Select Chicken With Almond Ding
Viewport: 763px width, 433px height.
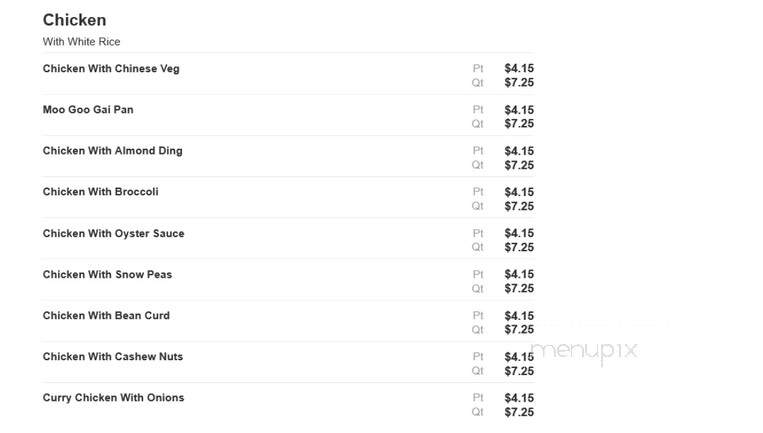tap(112, 151)
